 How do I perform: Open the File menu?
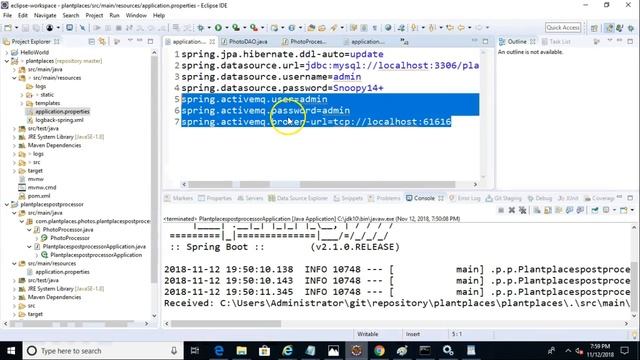[x=7, y=16]
